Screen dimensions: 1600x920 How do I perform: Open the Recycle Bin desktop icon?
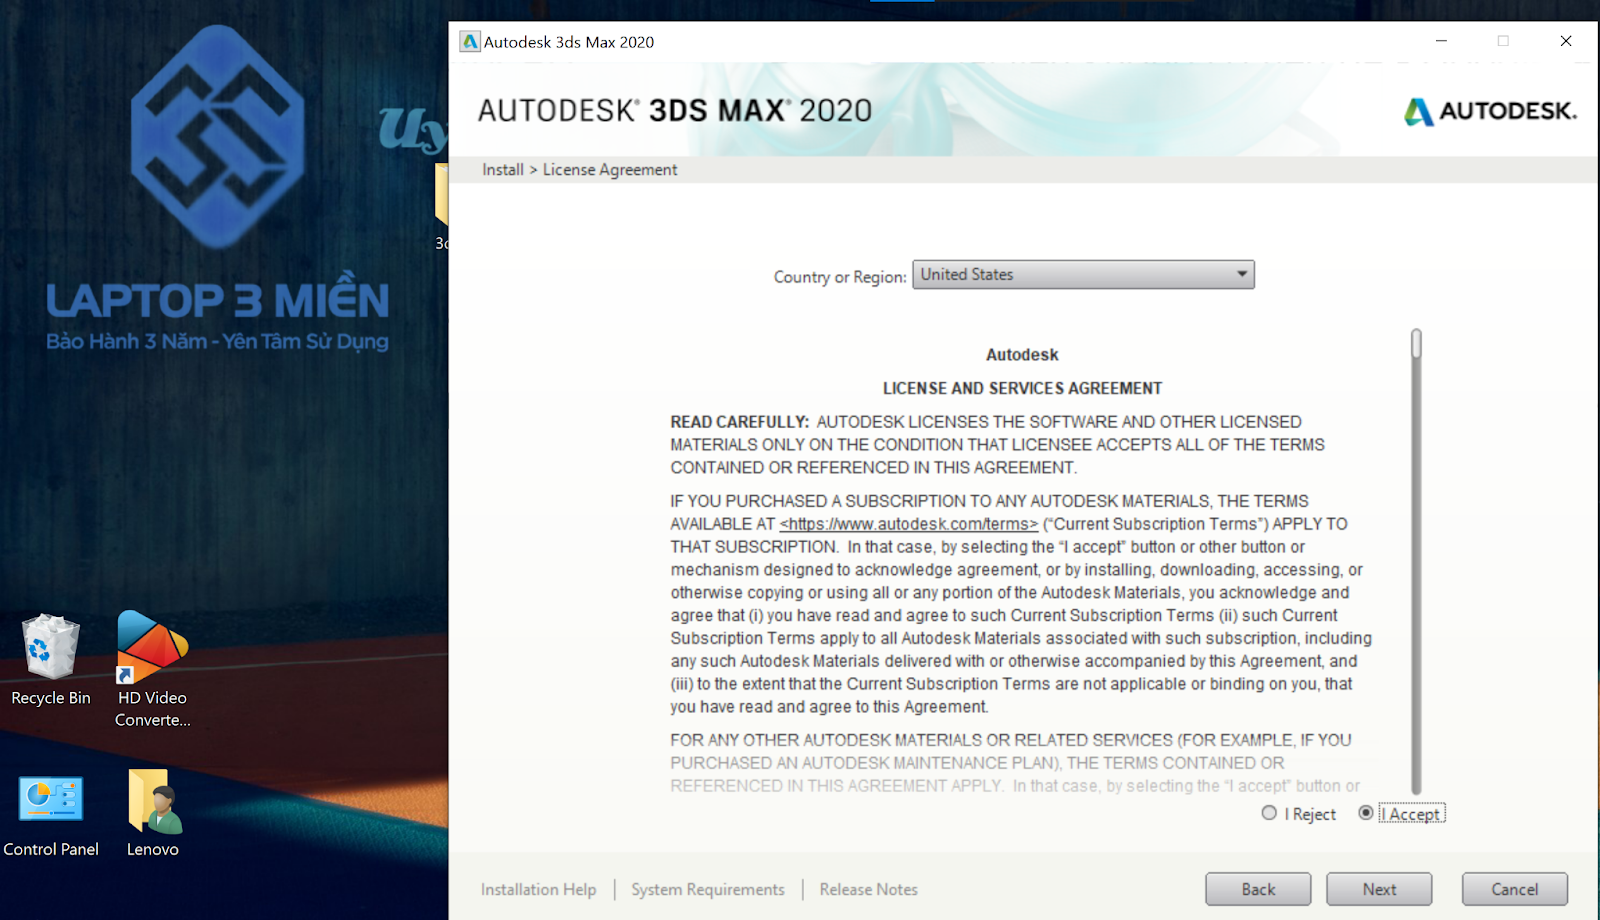tap(50, 648)
